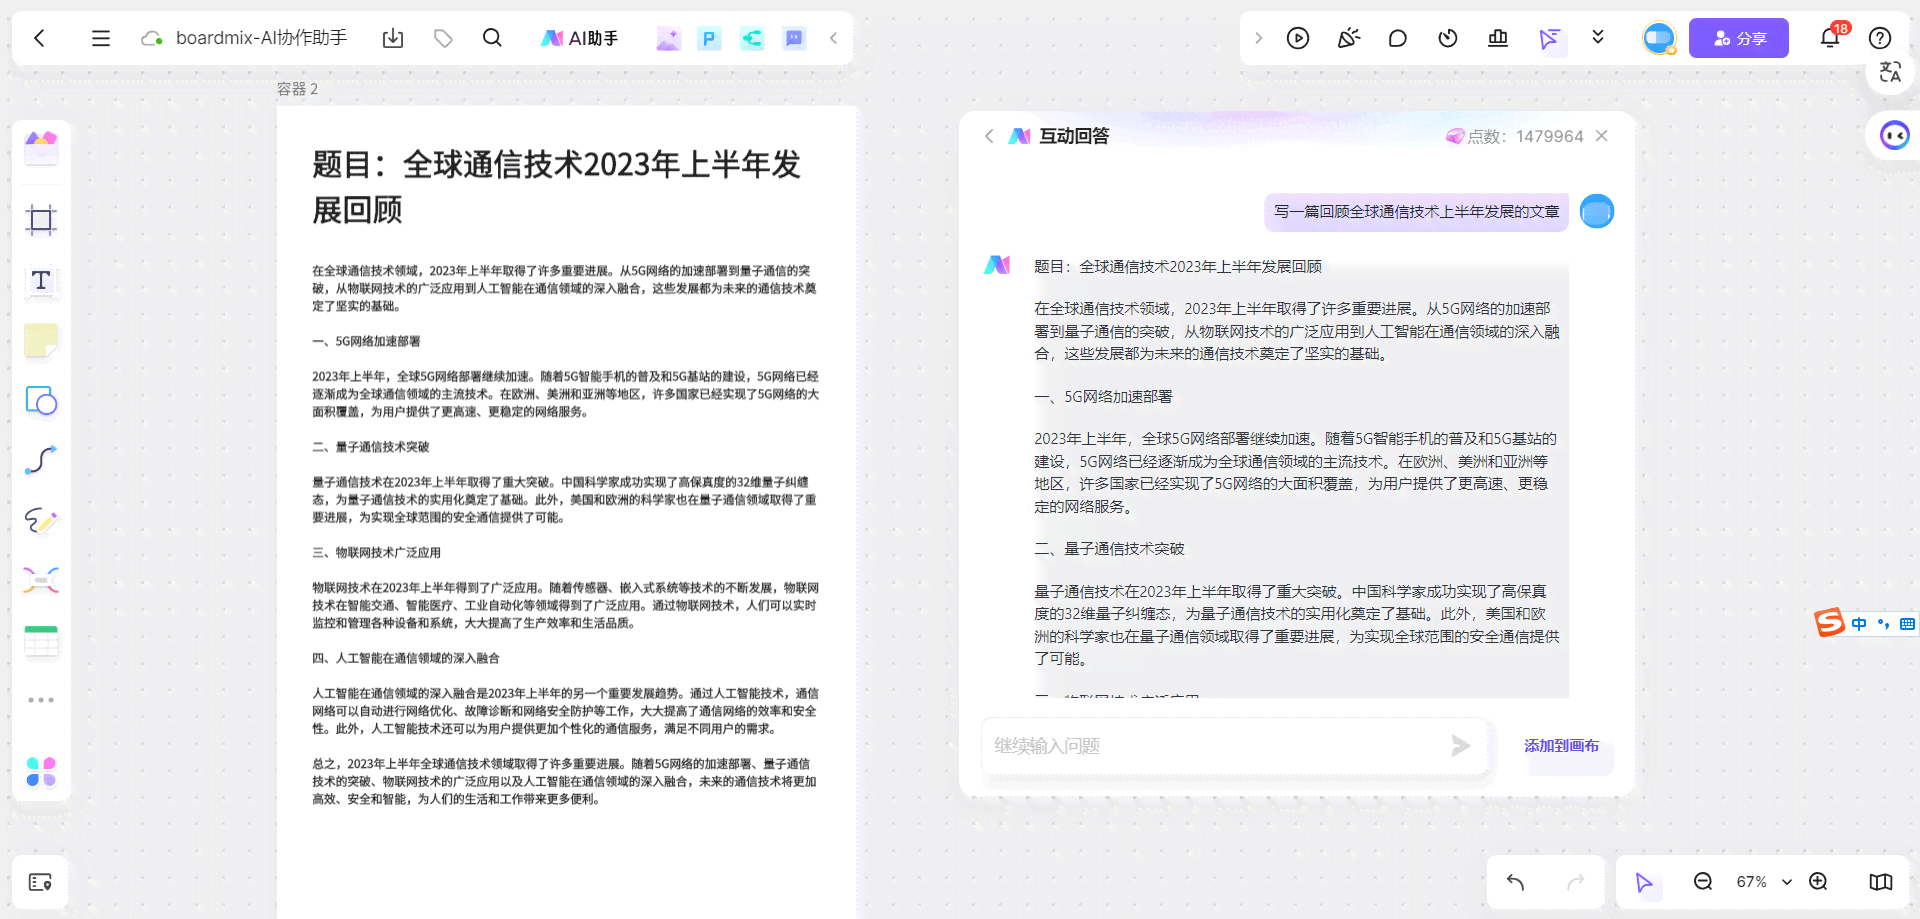Viewport: 1920px width, 919px height.
Task: Click the user avatar in top bar
Action: coord(1659,38)
